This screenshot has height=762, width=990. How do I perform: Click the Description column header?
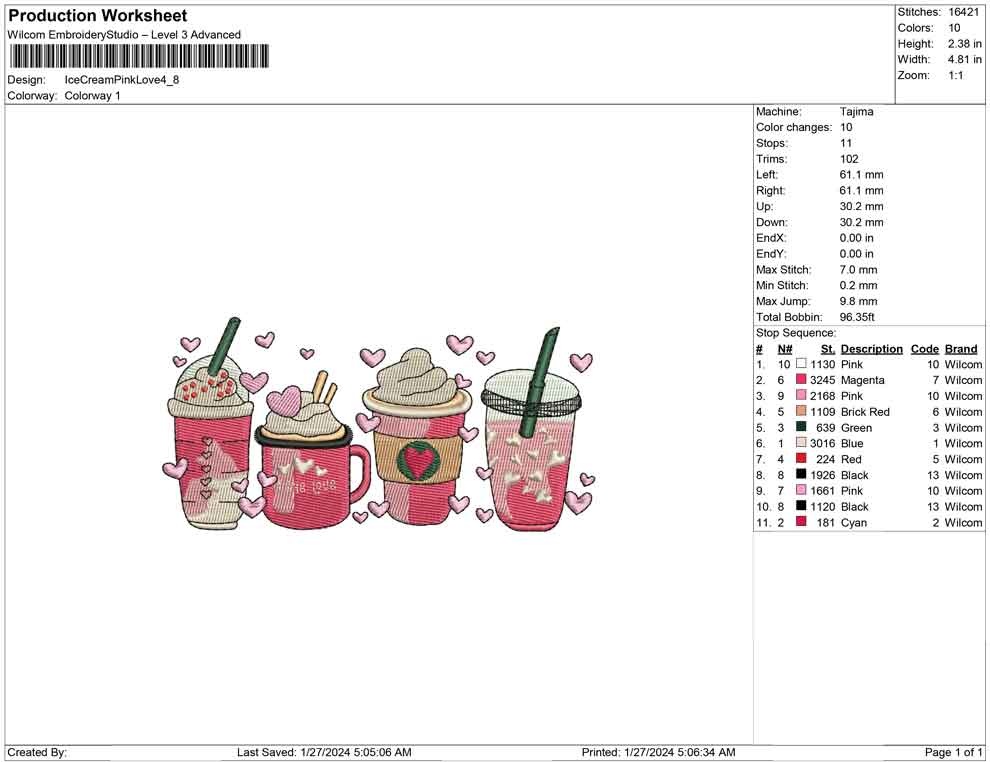tap(871, 348)
